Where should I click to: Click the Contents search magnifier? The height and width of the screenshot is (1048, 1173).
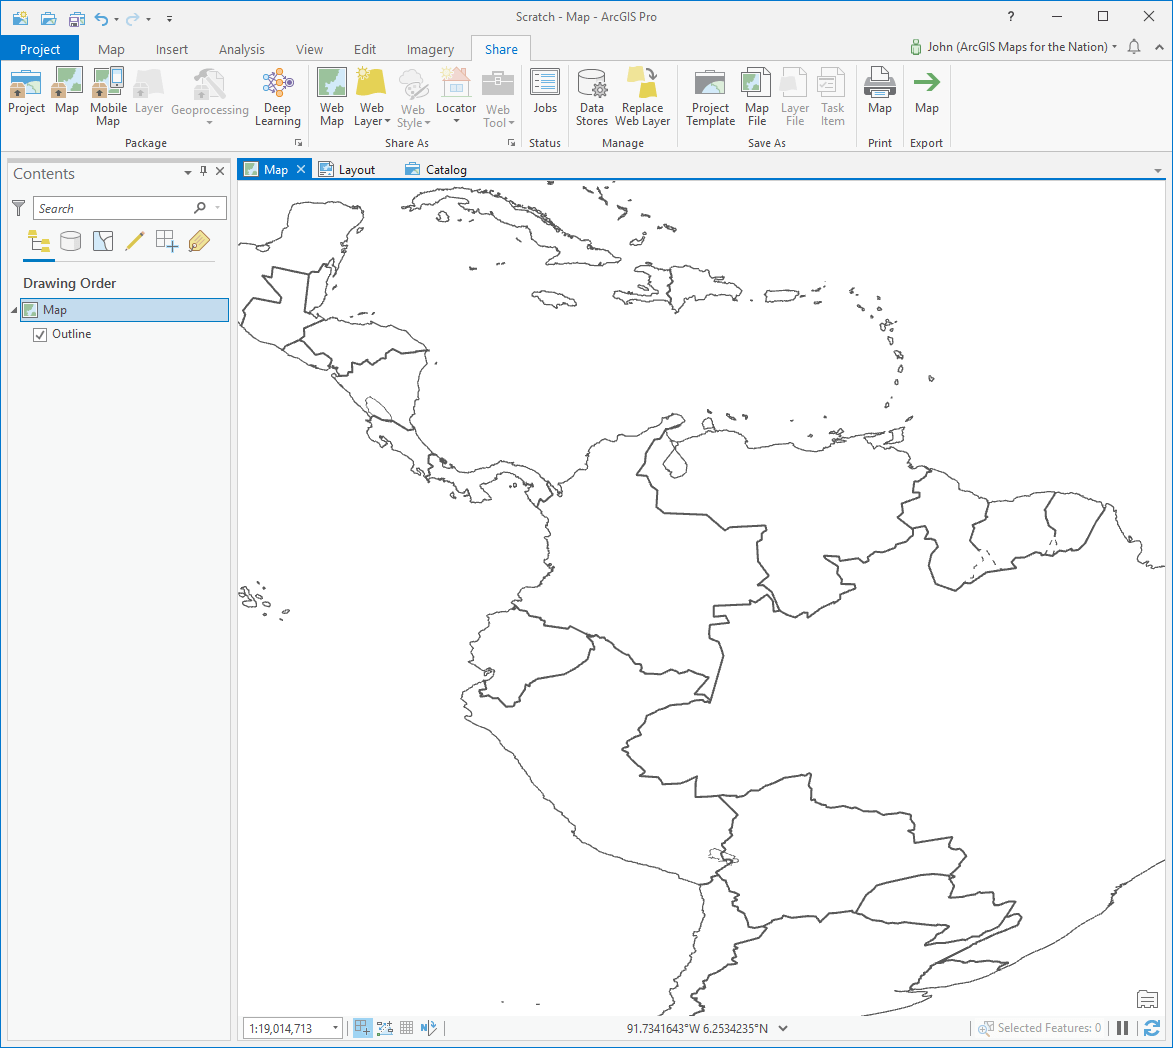(200, 208)
